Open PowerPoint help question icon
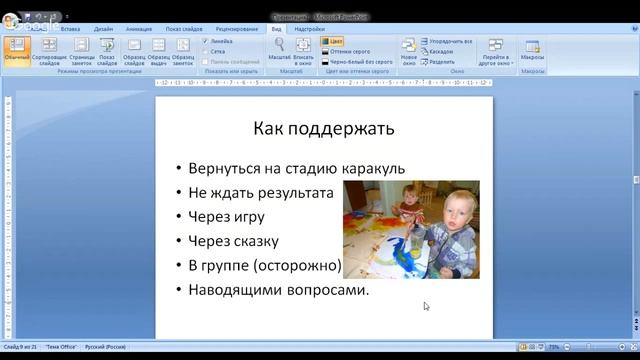 [635, 29]
